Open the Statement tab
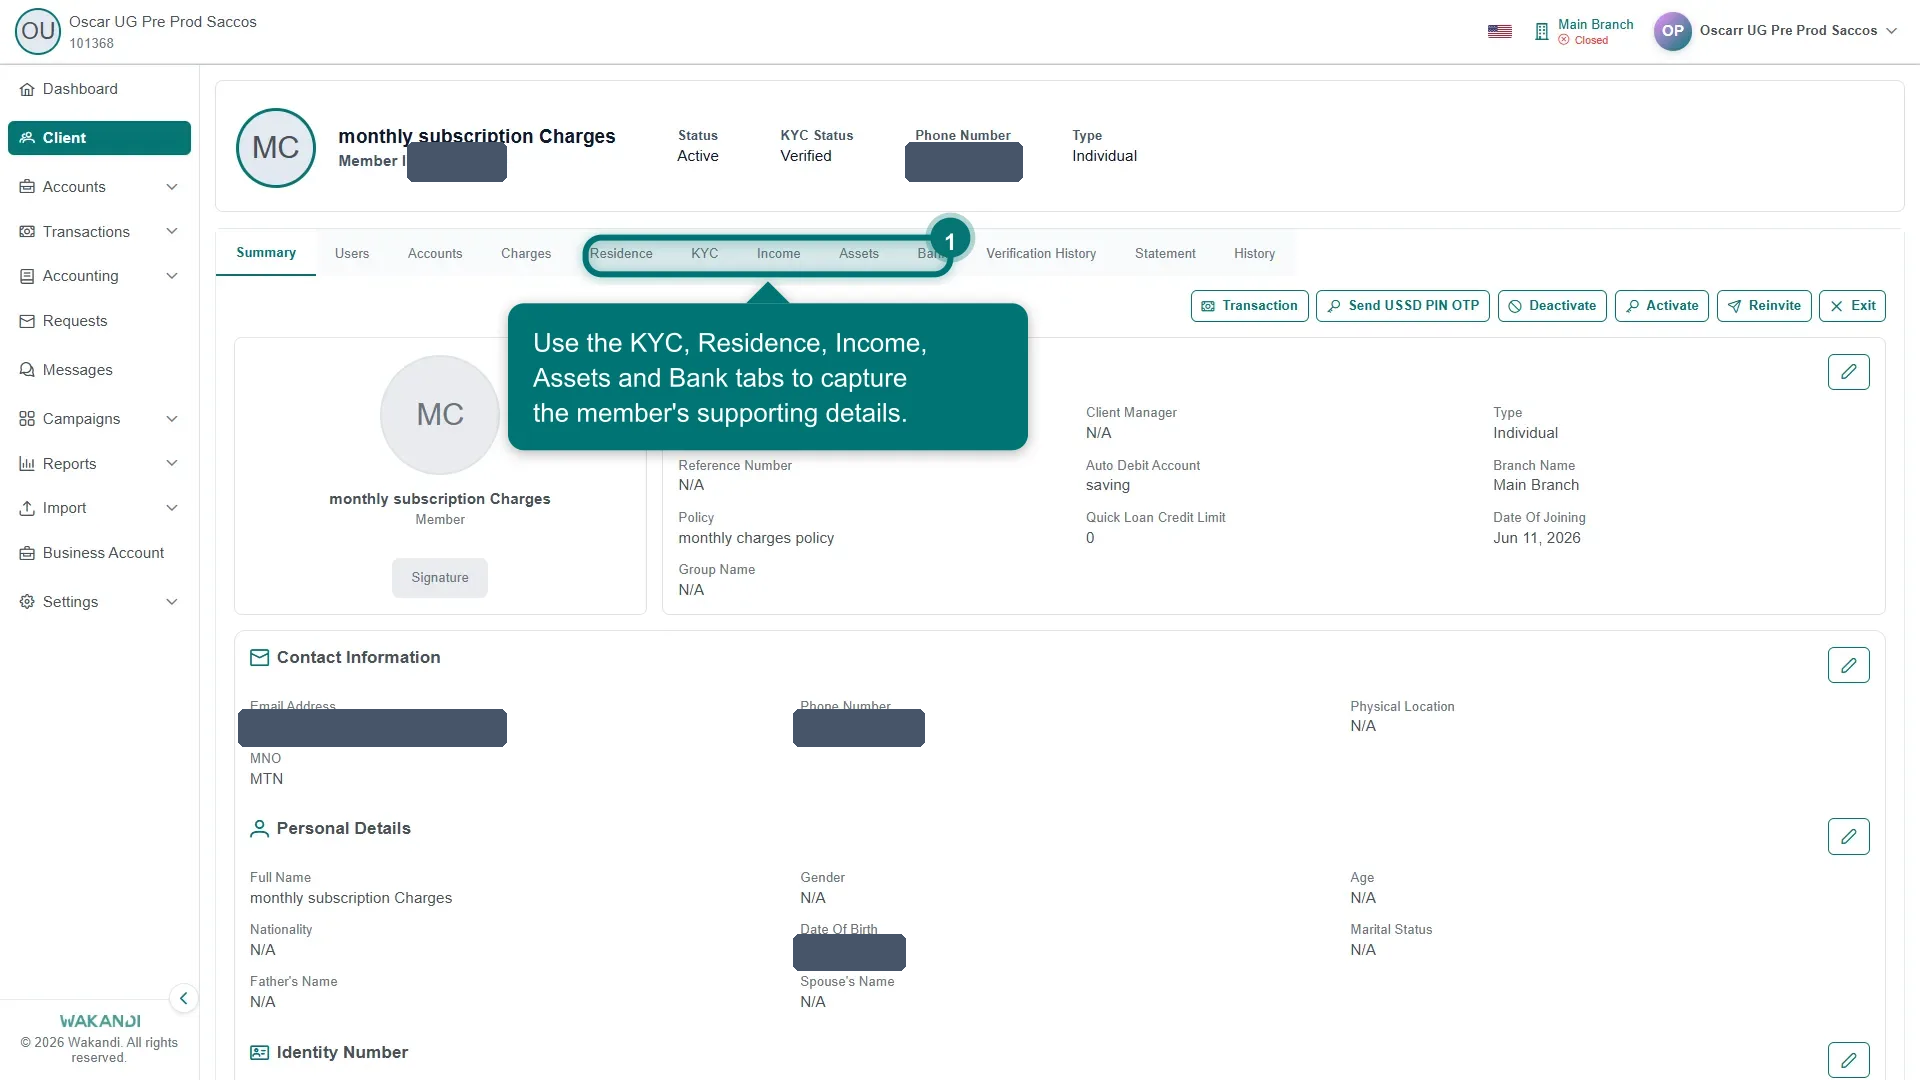Screen dimensions: 1920x1080 1165,254
